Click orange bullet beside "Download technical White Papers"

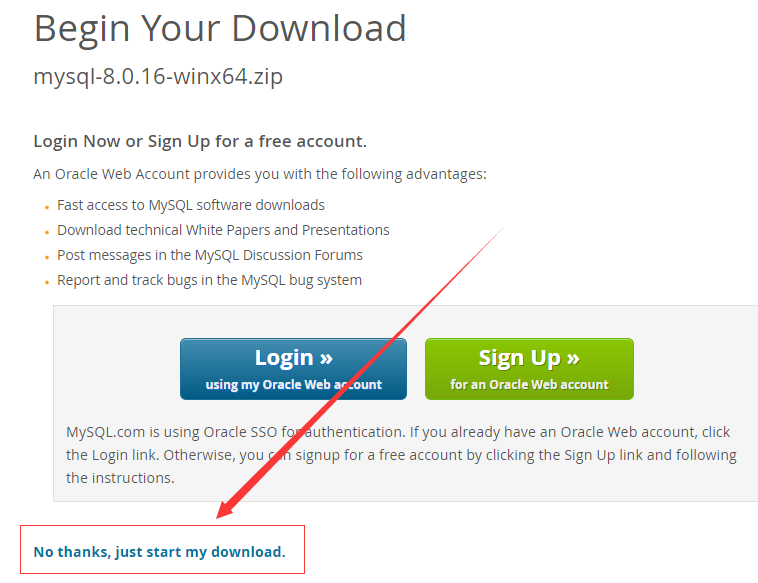47,233
